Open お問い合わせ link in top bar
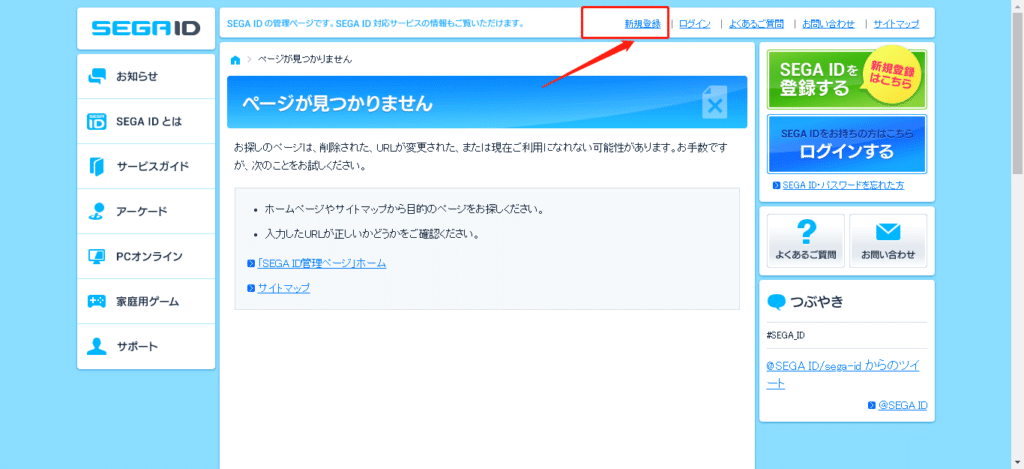Image resolution: width=1024 pixels, height=469 pixels. click(x=828, y=24)
